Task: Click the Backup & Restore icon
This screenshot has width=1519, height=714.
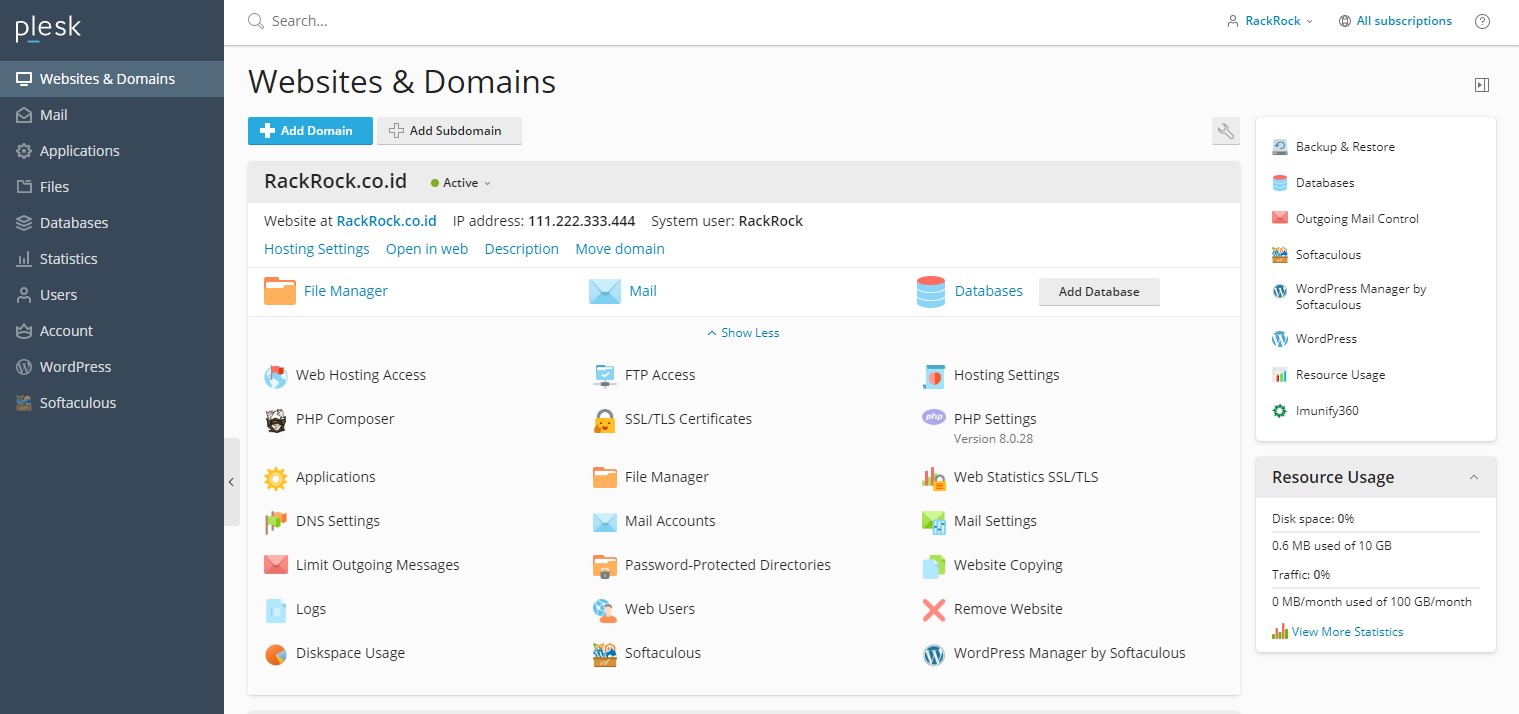Action: point(1280,147)
